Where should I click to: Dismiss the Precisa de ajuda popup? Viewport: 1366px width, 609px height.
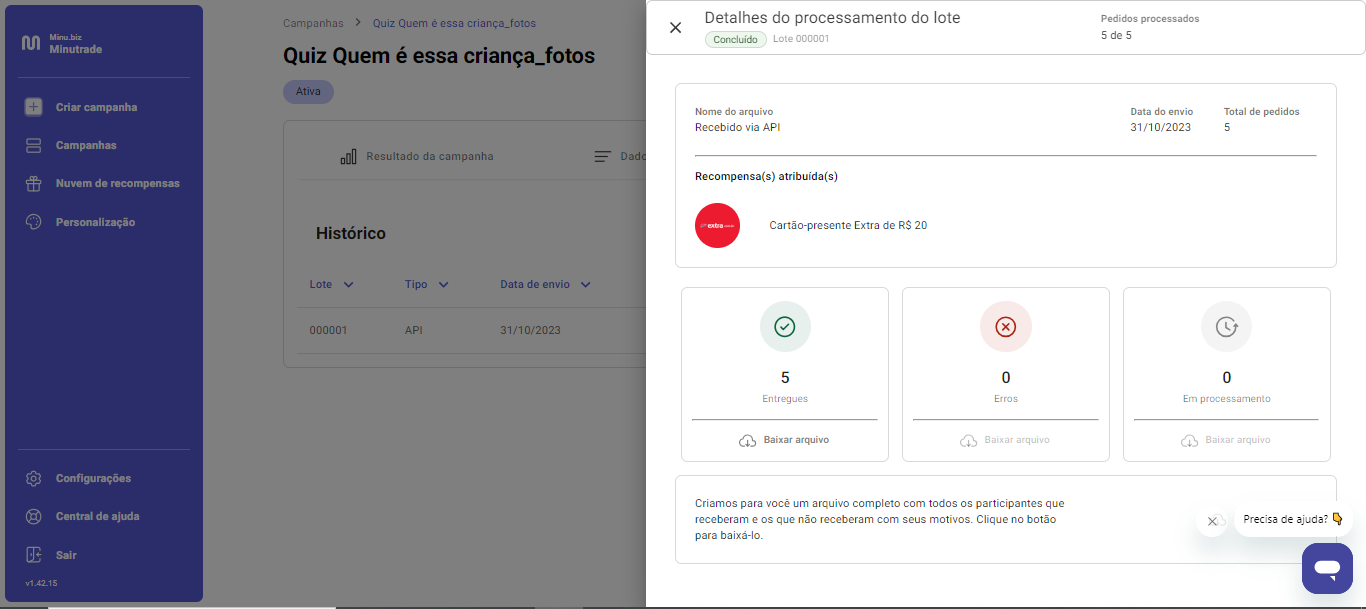[1212, 521]
